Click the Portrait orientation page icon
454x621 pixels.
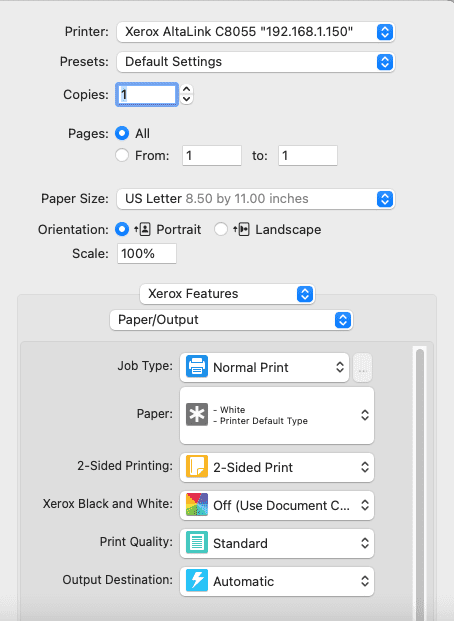[143, 229]
